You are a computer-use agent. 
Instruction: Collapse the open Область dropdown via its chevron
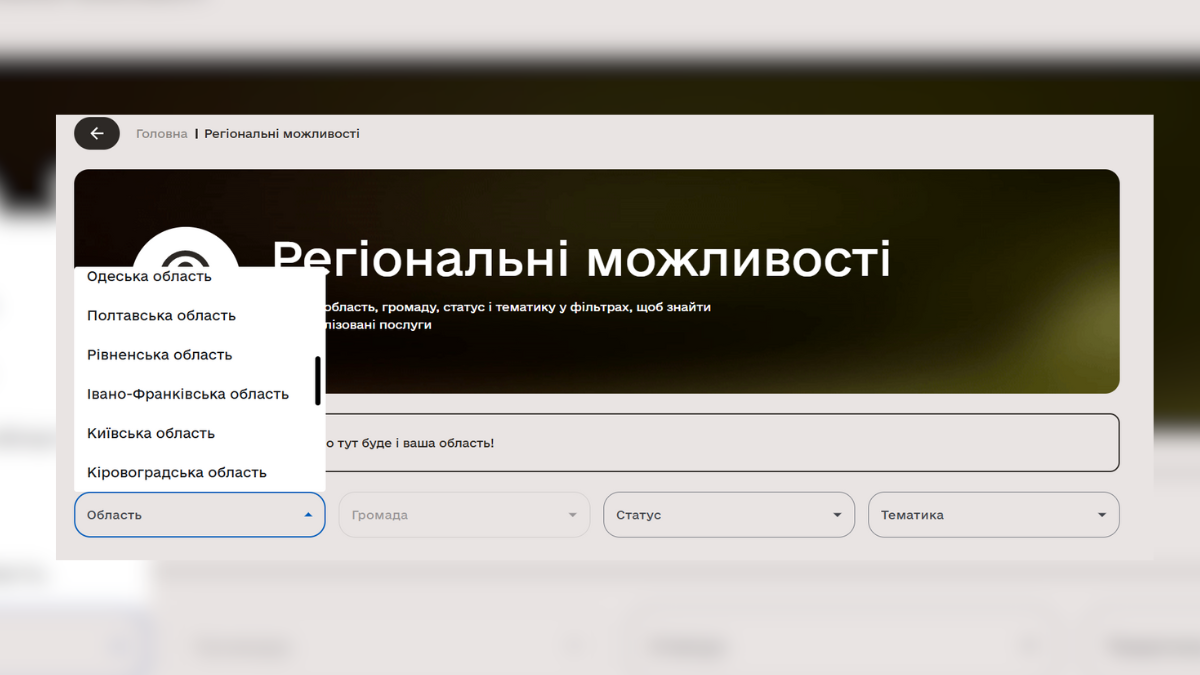click(309, 514)
